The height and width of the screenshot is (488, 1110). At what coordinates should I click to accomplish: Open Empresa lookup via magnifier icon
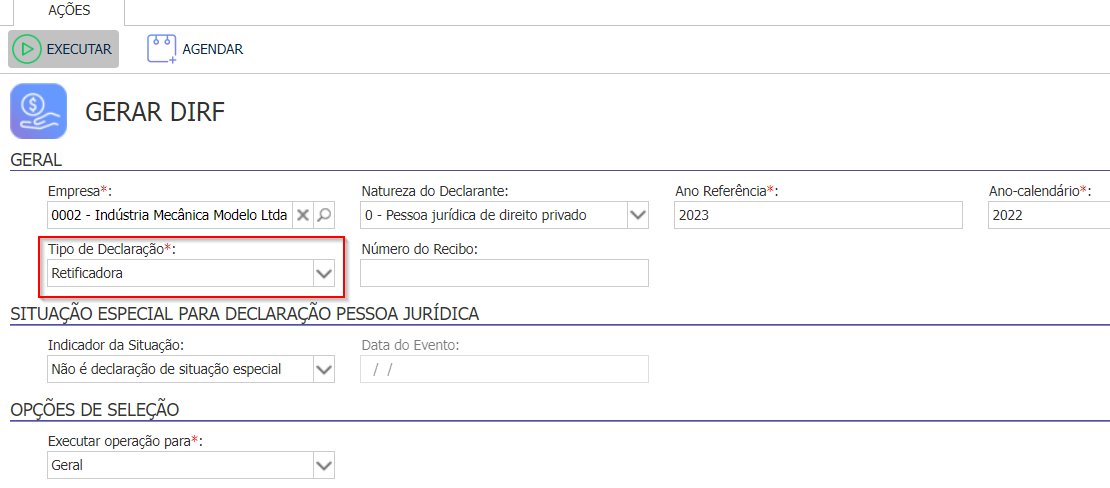click(324, 215)
